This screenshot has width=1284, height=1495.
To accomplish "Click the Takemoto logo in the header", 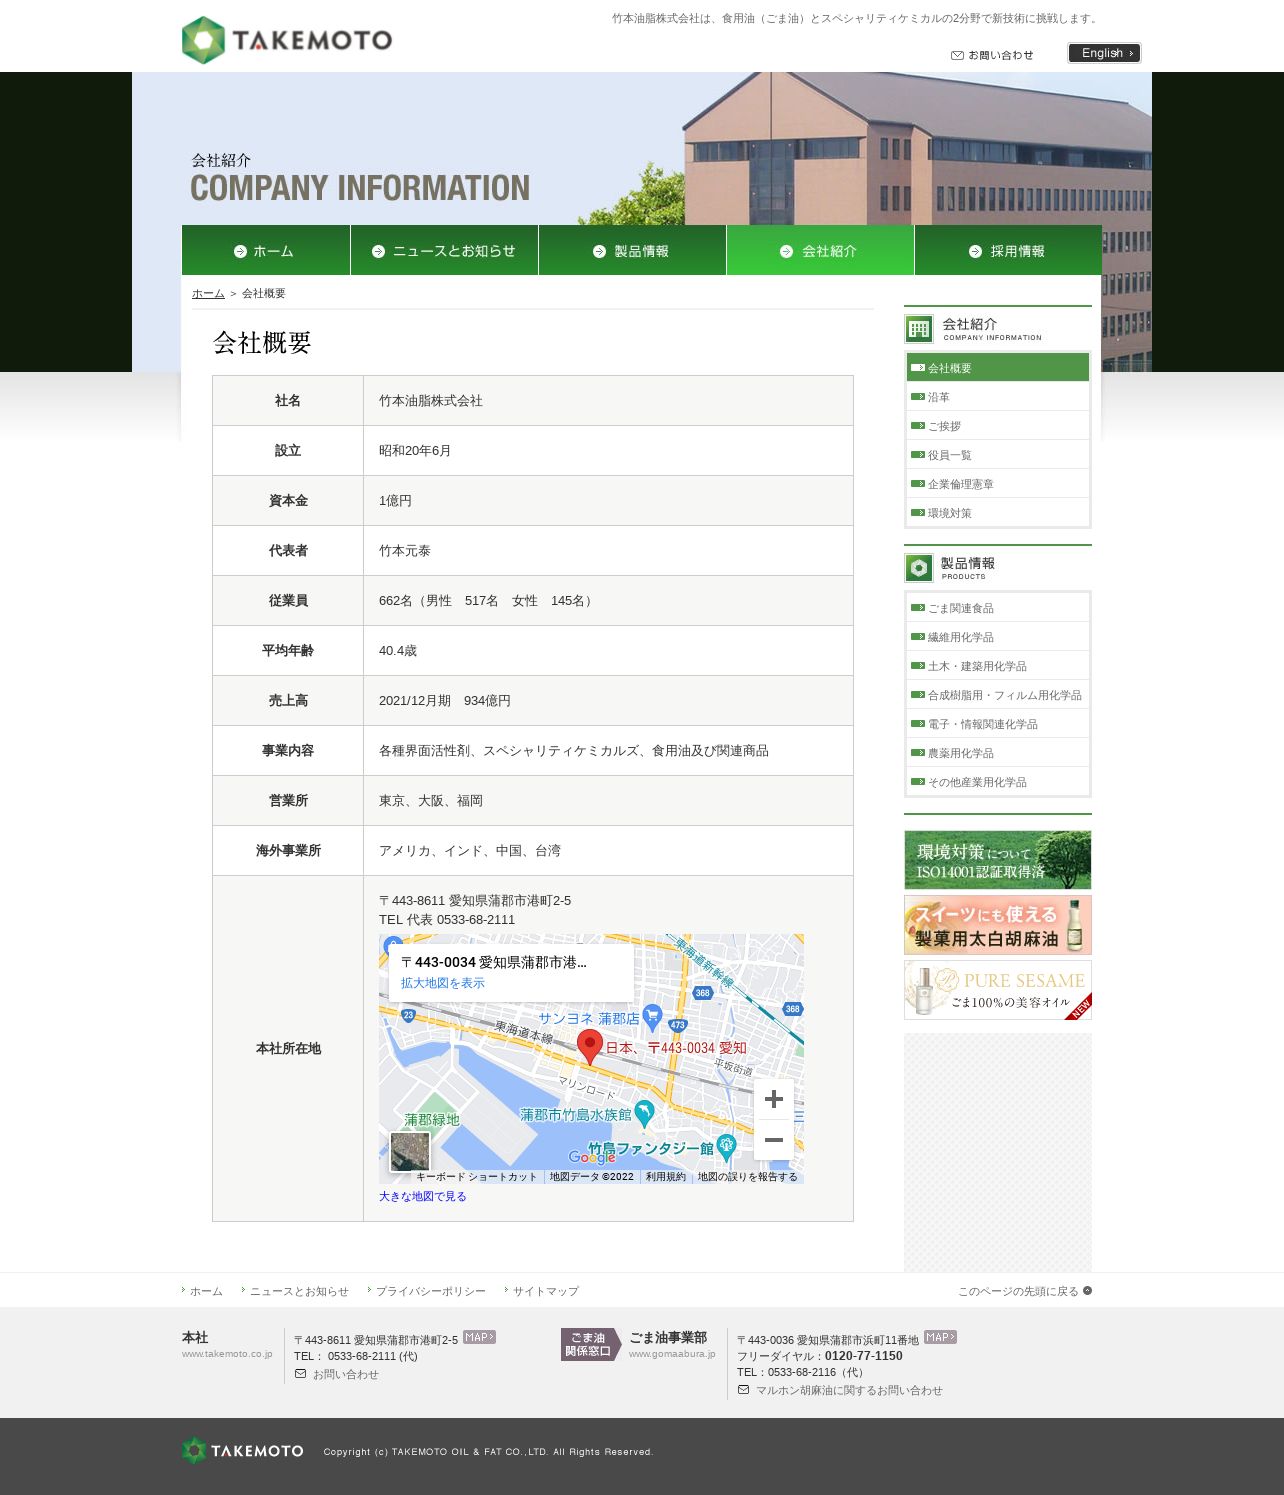I will 287,40.
